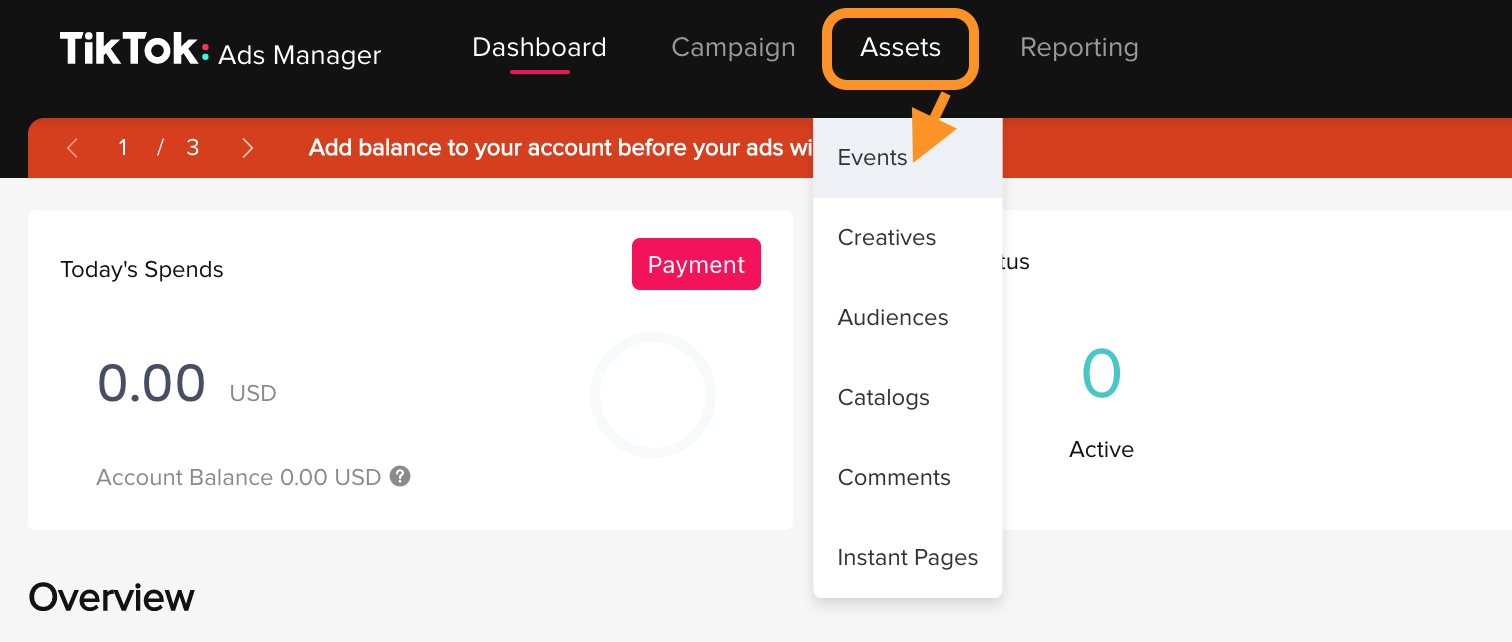Open Audiences from the Assets menu
The width and height of the screenshot is (1512, 642).
(x=893, y=318)
